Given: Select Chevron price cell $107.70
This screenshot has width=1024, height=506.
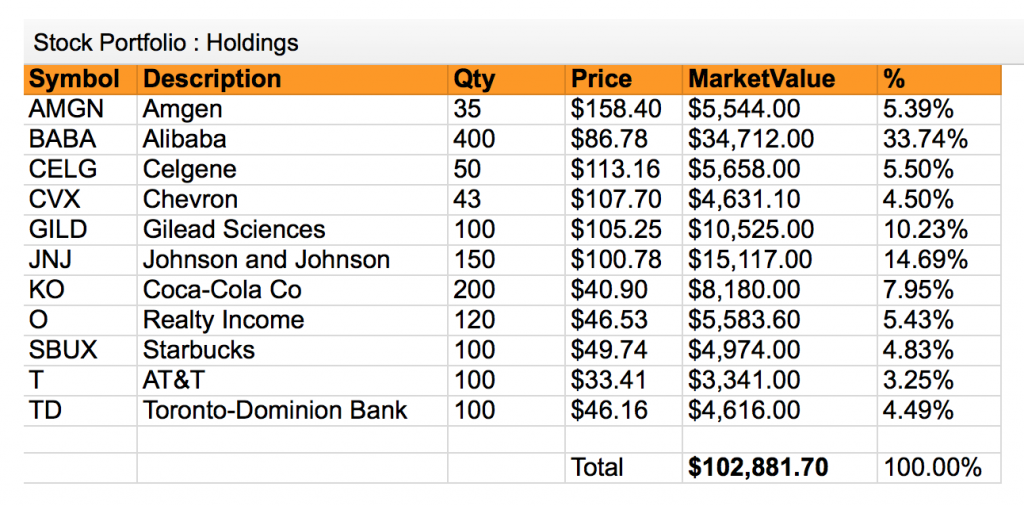Looking at the screenshot, I should pos(610,199).
